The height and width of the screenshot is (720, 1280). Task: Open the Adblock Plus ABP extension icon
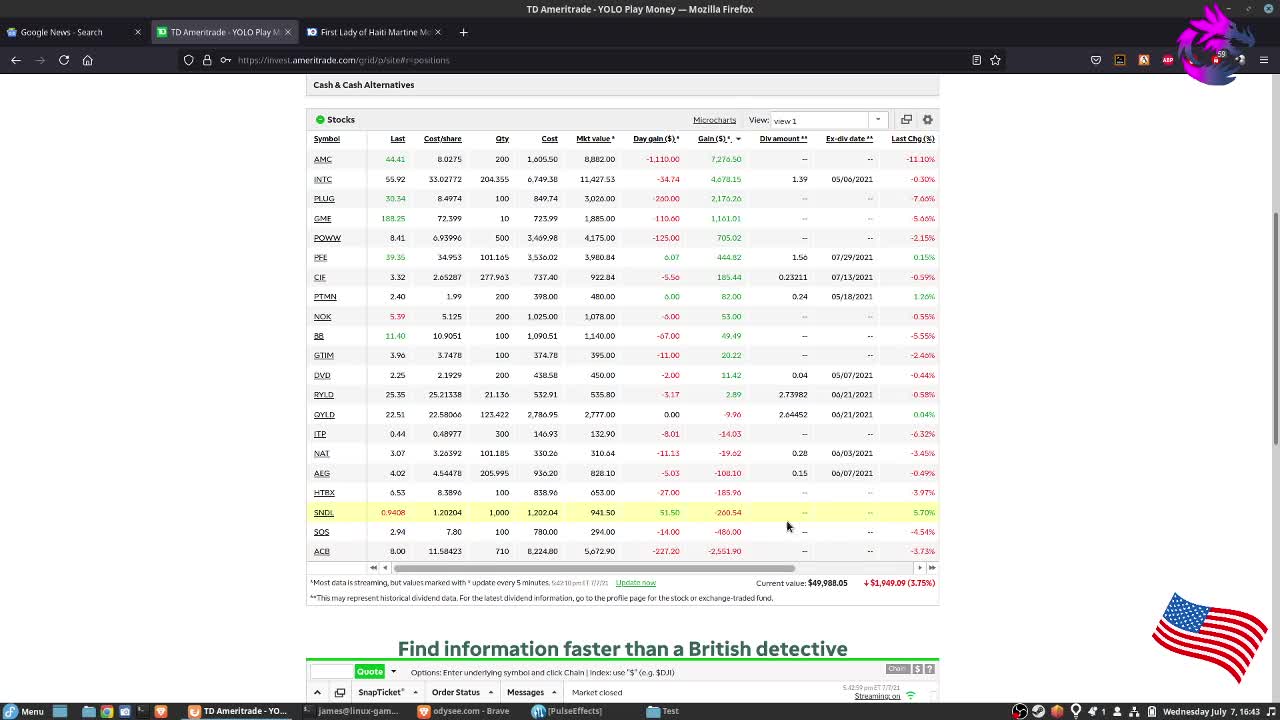pos(1168,60)
